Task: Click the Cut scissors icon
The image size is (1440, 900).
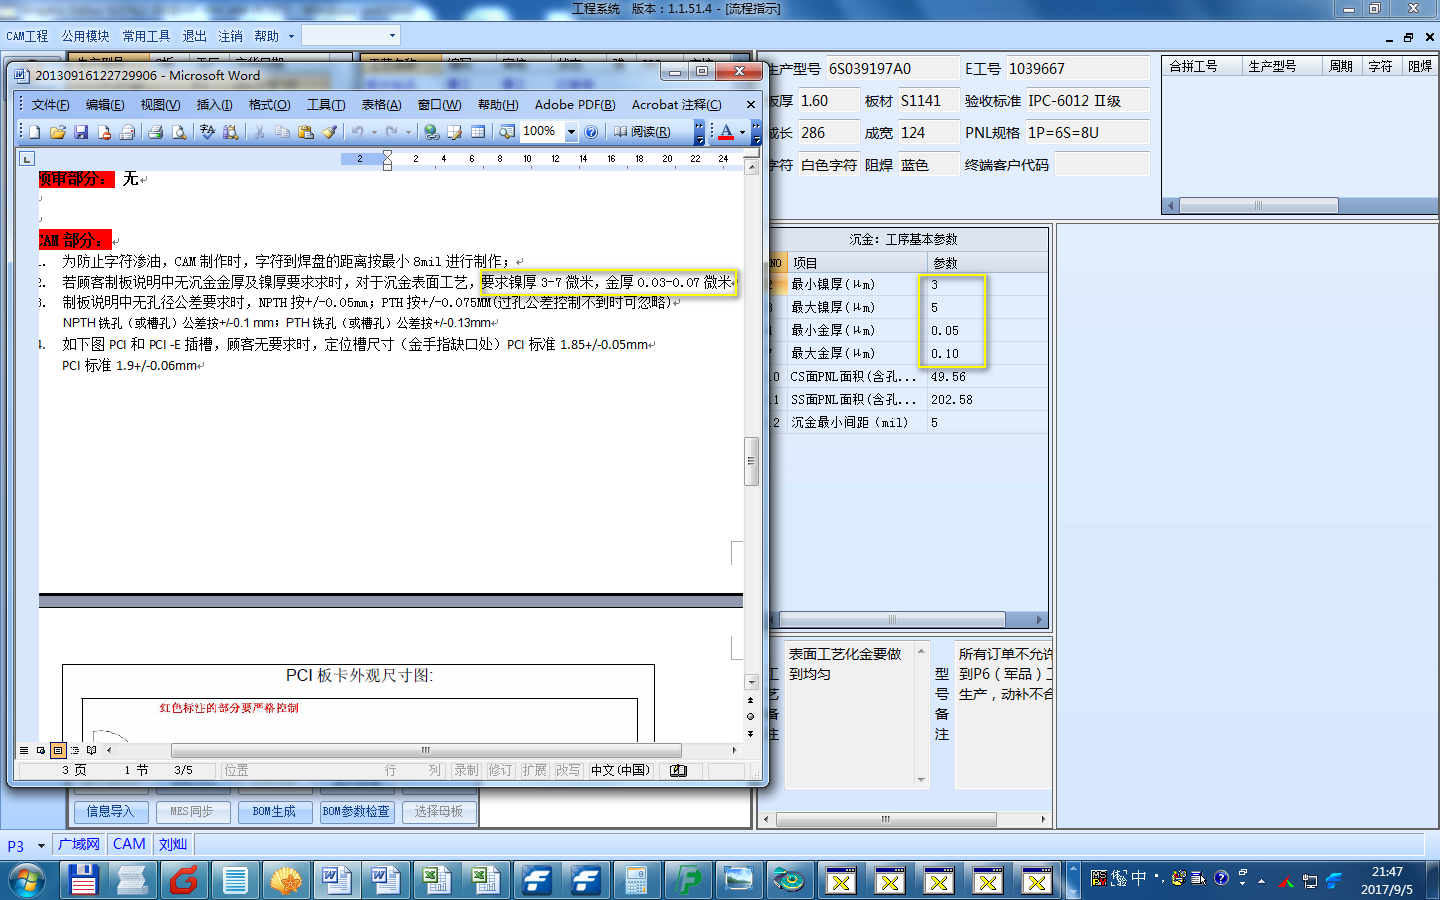Action: pyautogui.click(x=259, y=132)
